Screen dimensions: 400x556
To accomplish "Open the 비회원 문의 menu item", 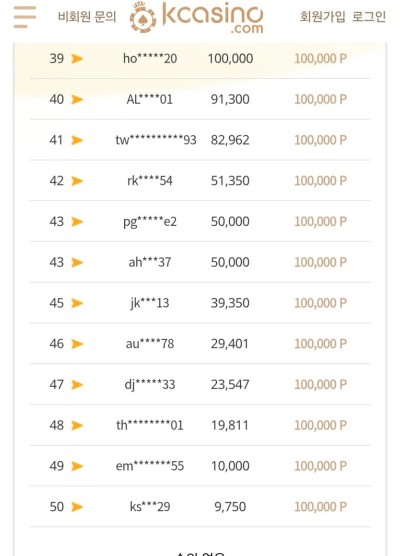I will [87, 17].
